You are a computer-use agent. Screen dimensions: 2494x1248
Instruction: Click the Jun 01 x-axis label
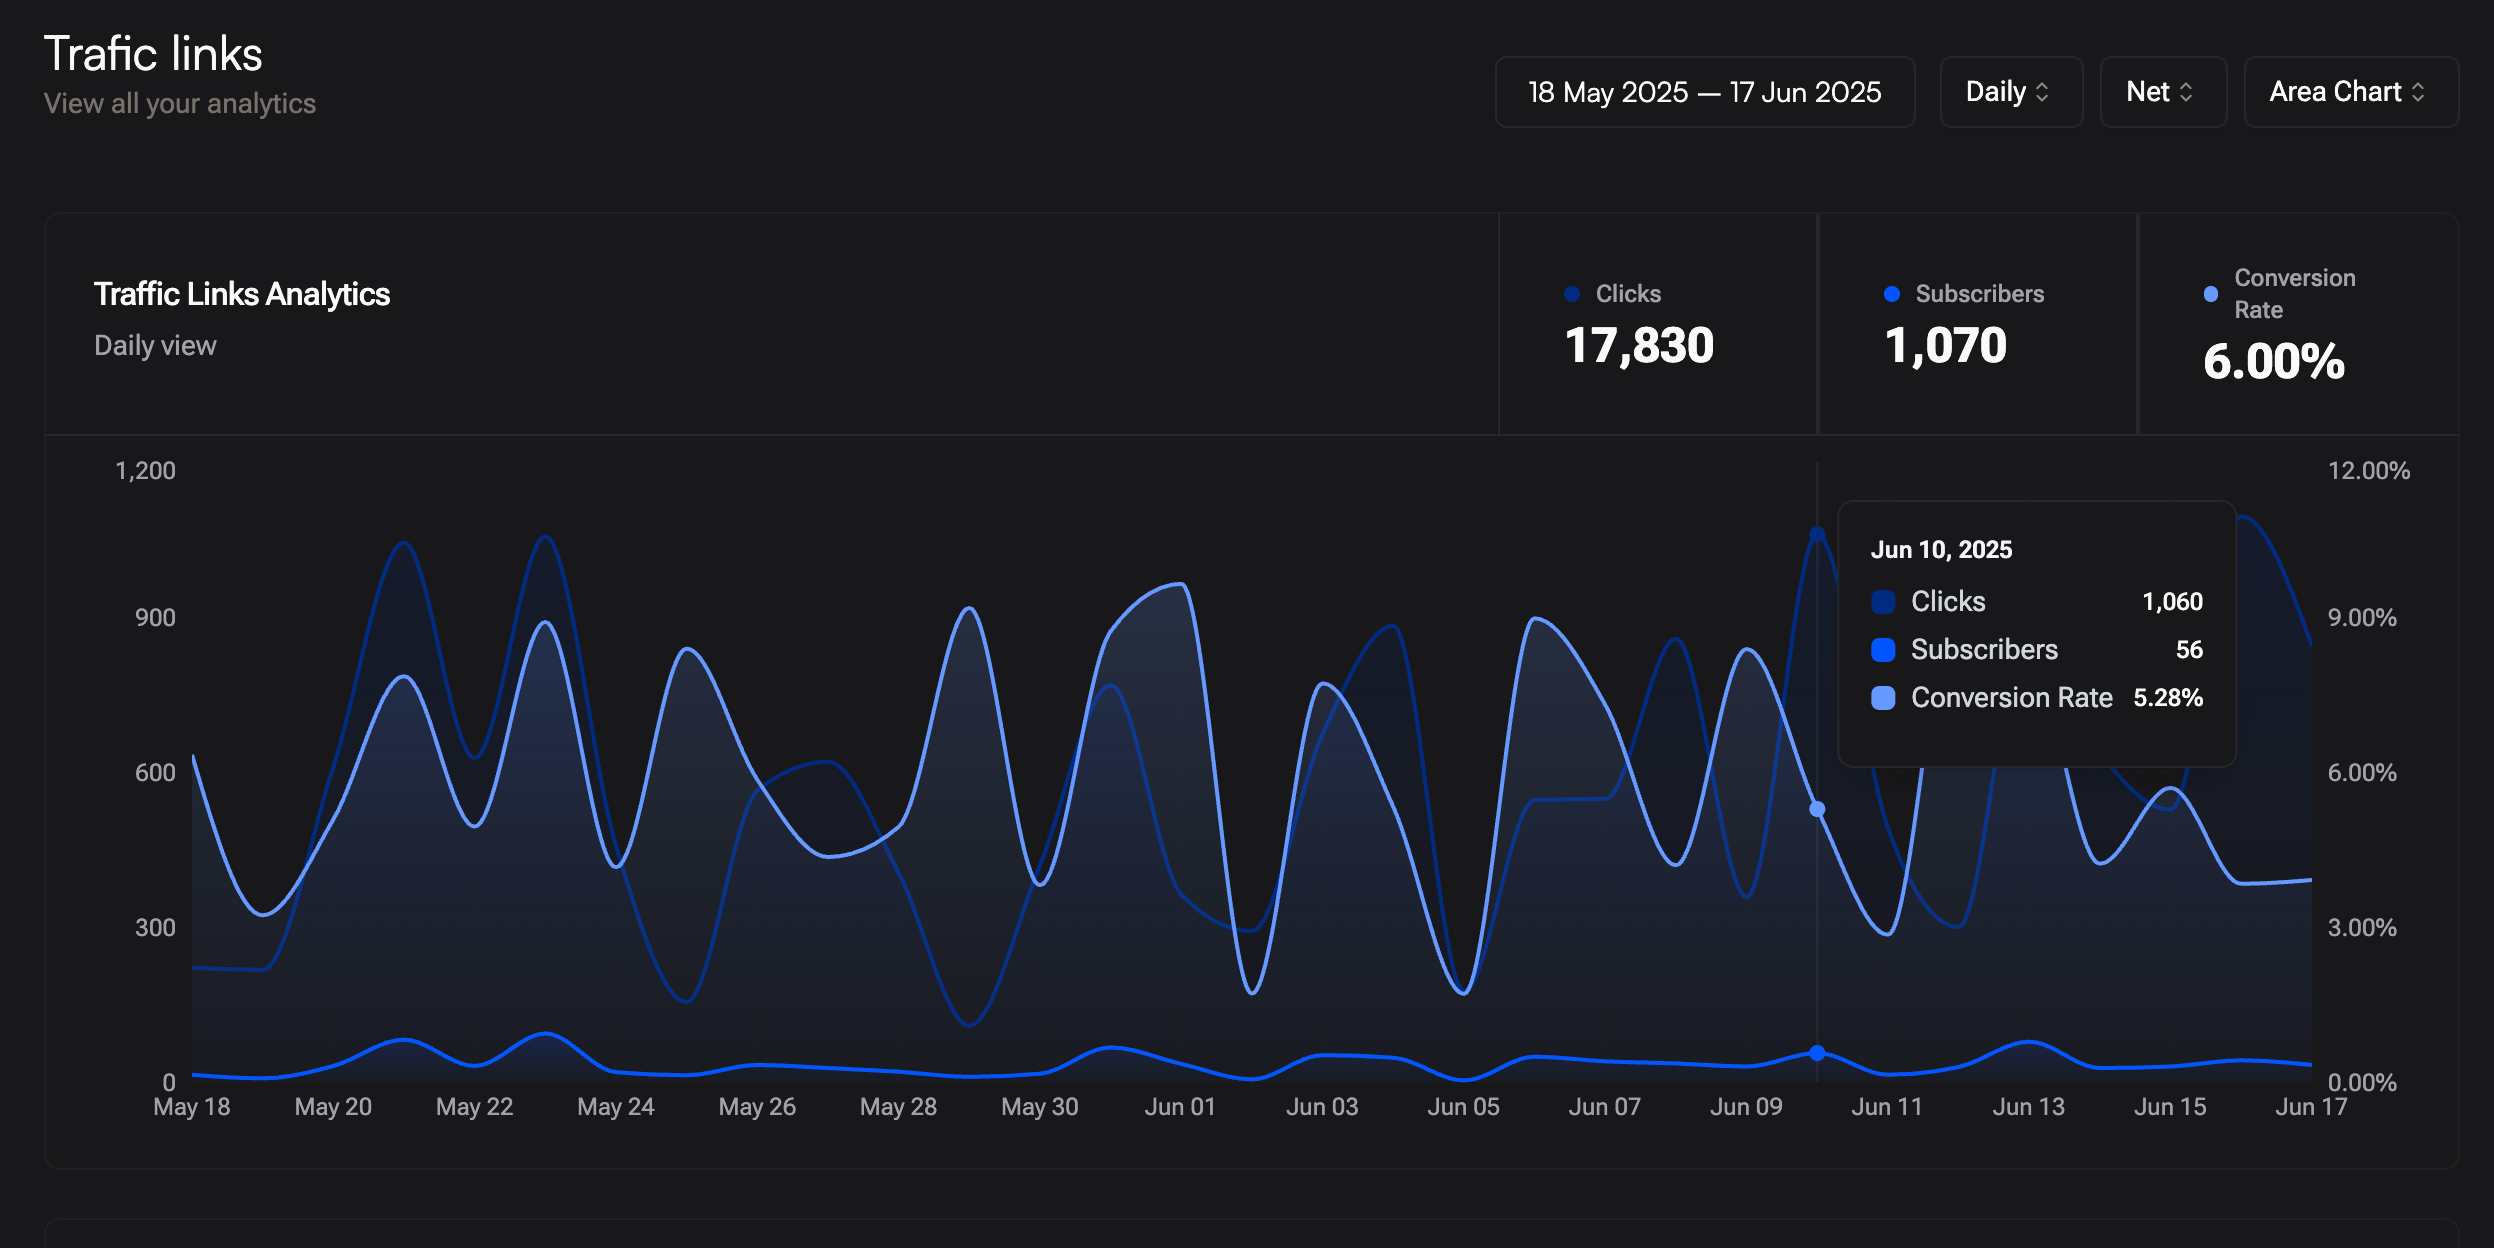point(1180,1107)
